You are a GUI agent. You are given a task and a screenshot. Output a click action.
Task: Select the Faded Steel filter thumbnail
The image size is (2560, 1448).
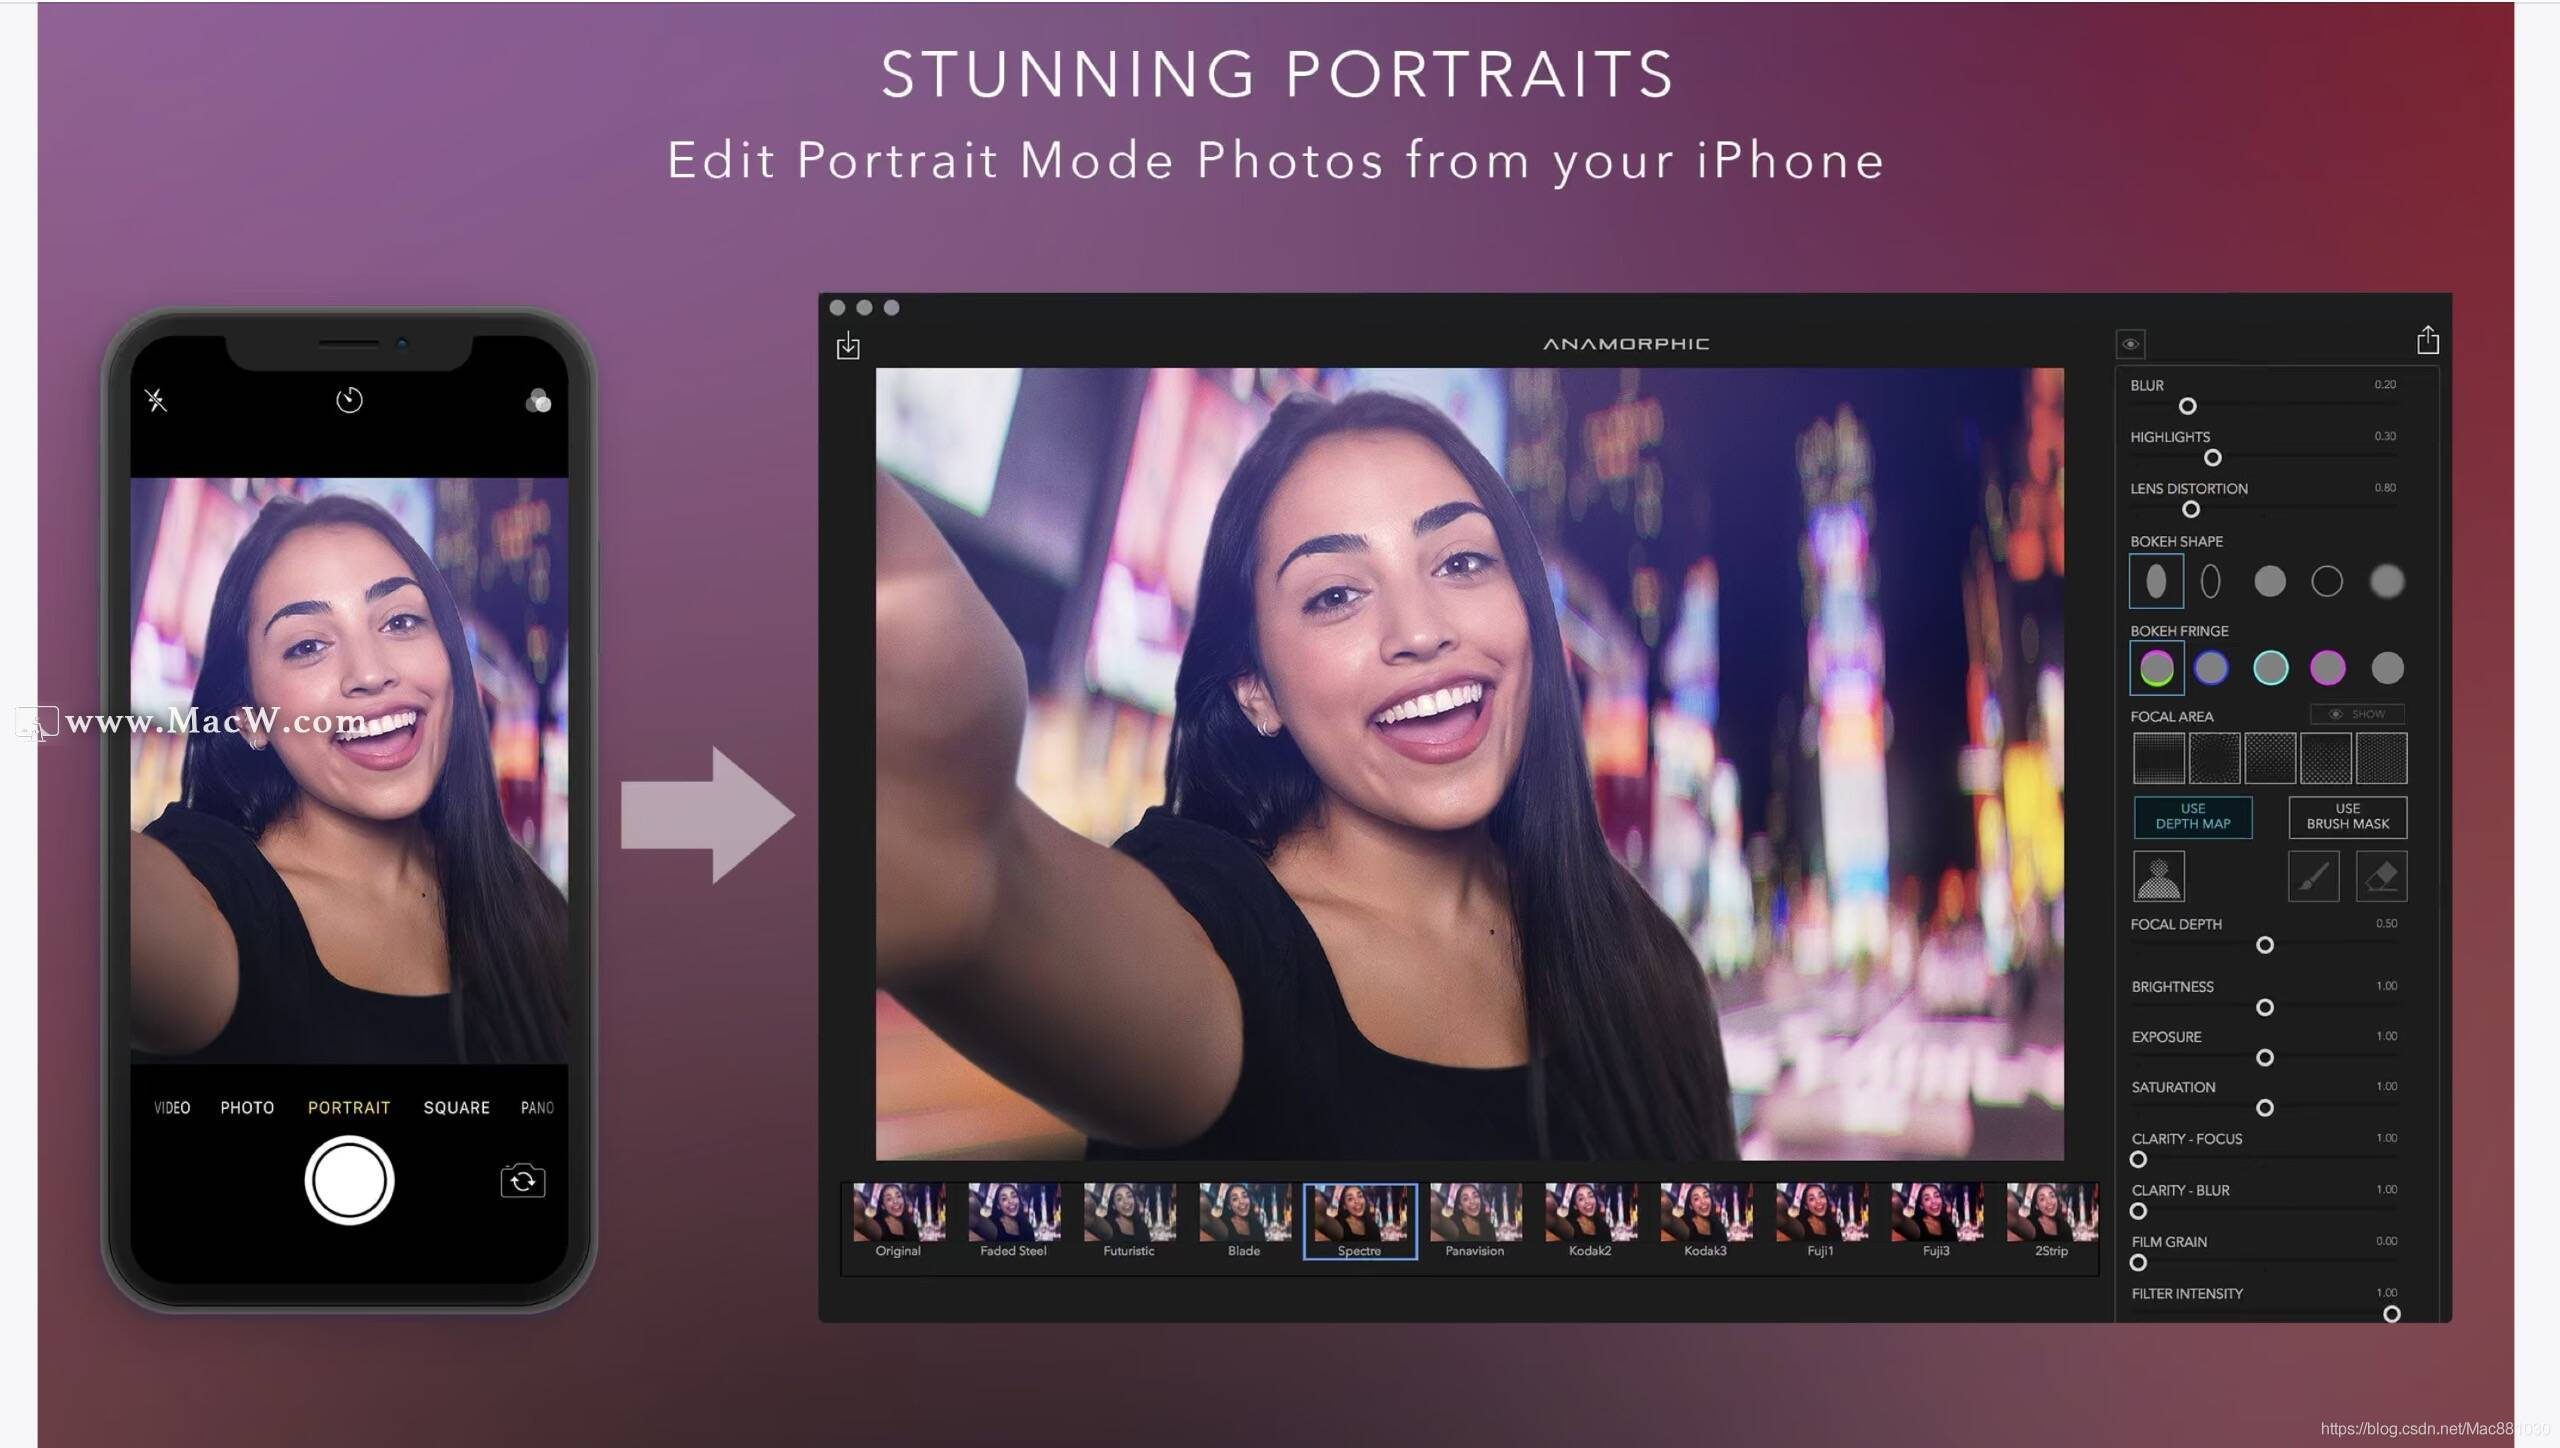tap(1013, 1221)
